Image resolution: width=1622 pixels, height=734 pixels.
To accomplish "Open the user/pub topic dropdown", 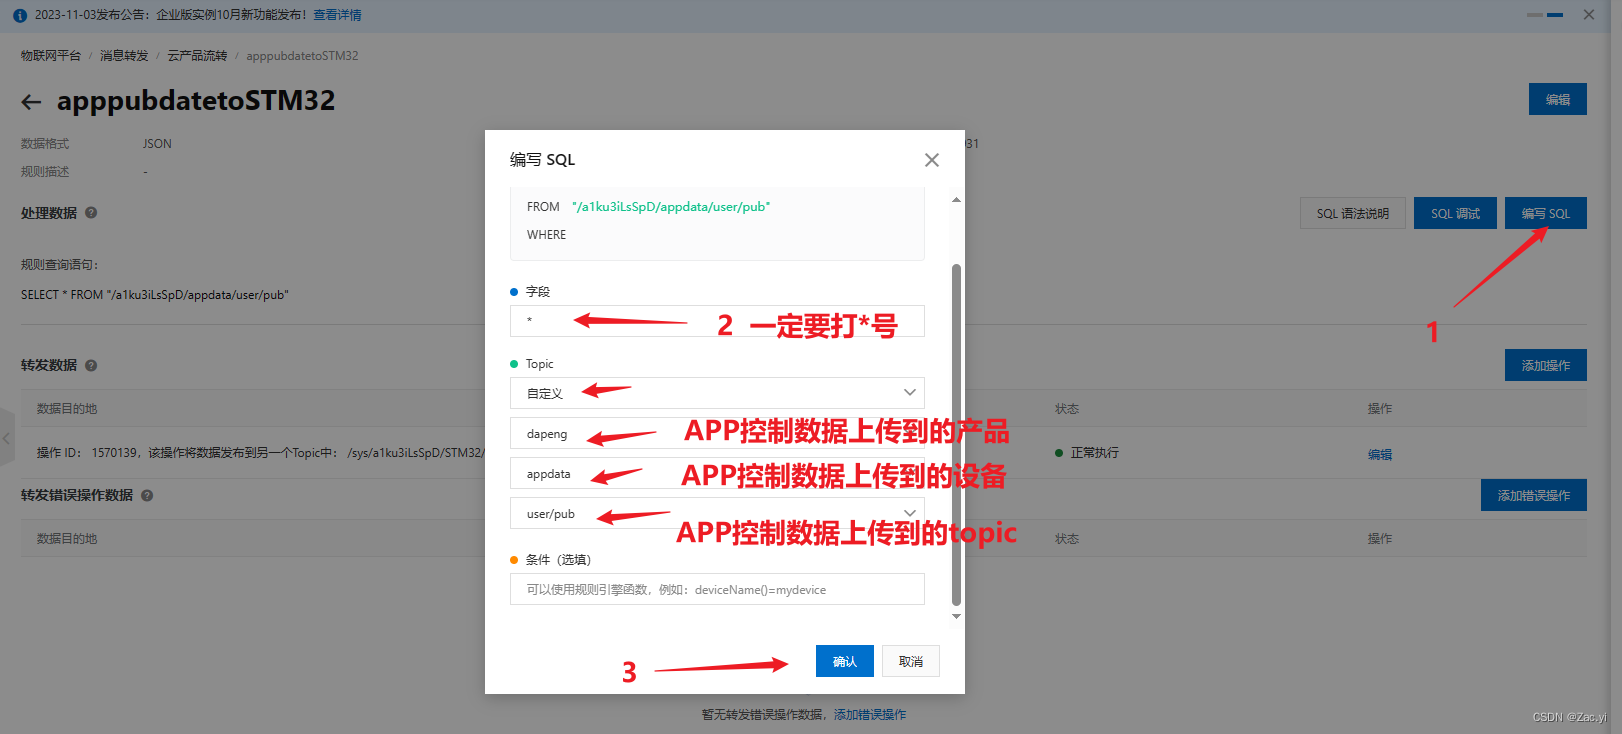I will 717,513.
